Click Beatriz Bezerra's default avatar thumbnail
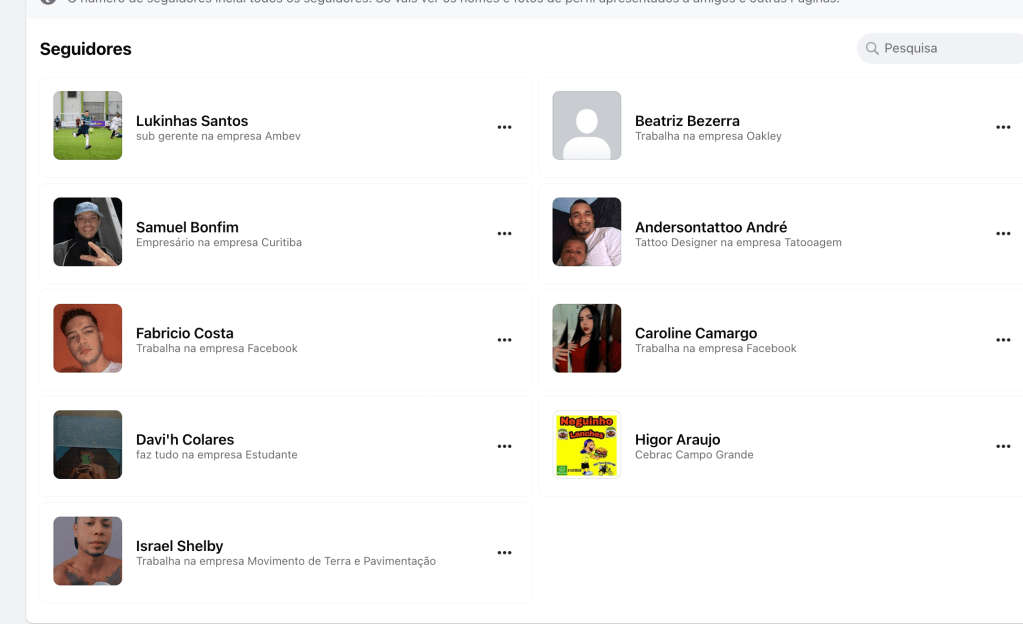This screenshot has width=1023, height=624. tap(587, 126)
